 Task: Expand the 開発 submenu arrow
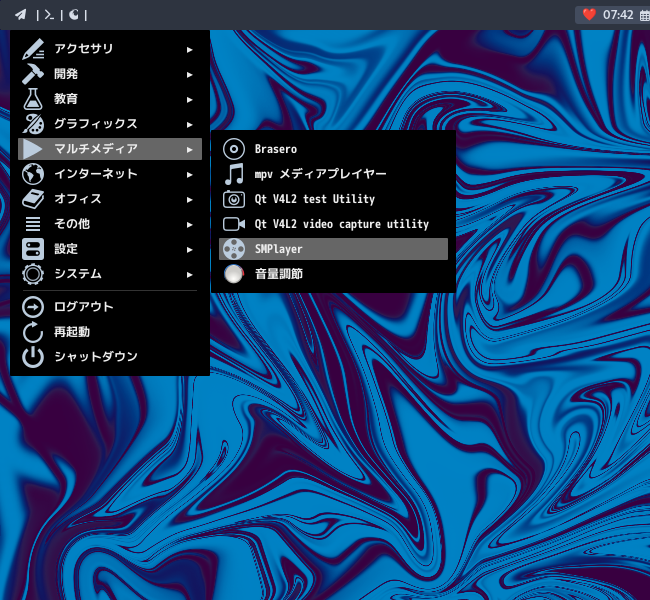(189, 74)
